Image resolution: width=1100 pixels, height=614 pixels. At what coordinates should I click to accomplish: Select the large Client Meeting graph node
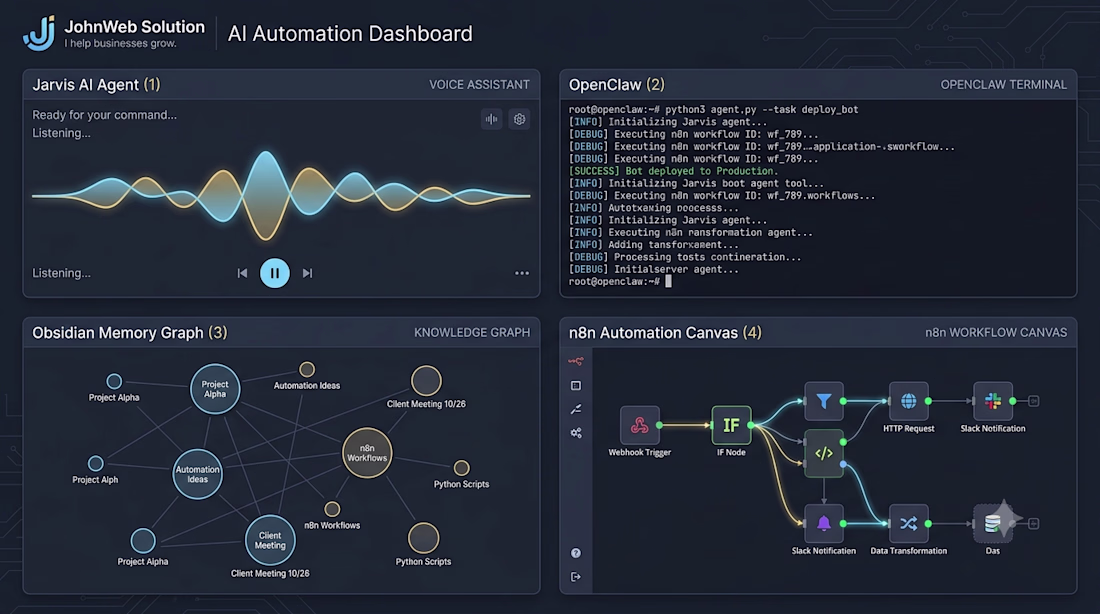click(x=270, y=540)
